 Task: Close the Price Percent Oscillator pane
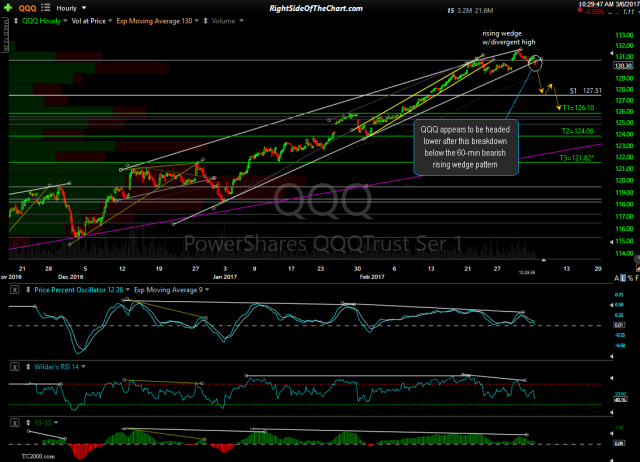pyautogui.click(x=15, y=290)
